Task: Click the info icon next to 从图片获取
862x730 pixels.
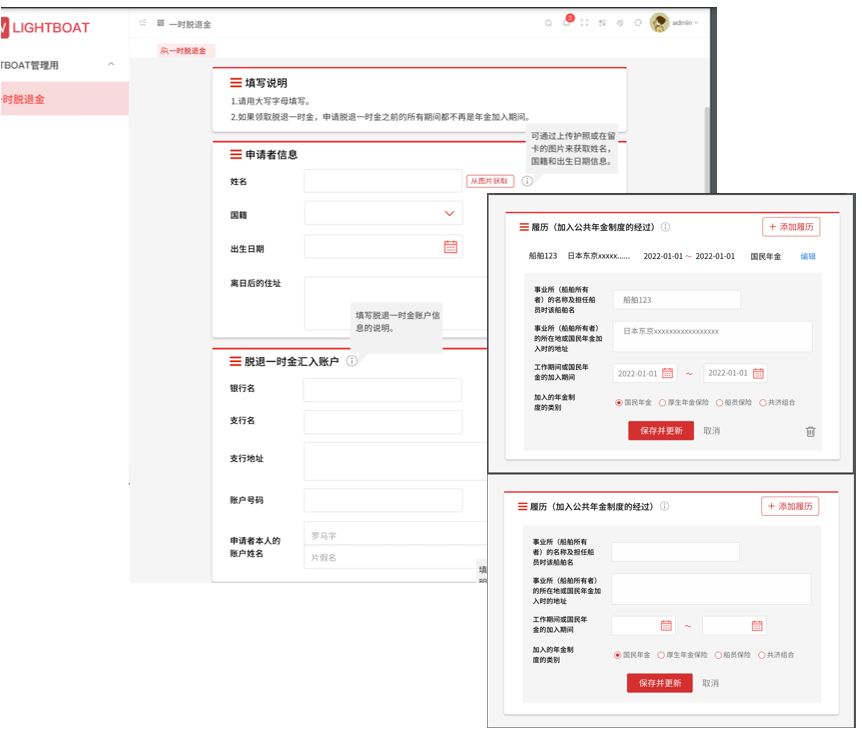Action: coord(527,181)
